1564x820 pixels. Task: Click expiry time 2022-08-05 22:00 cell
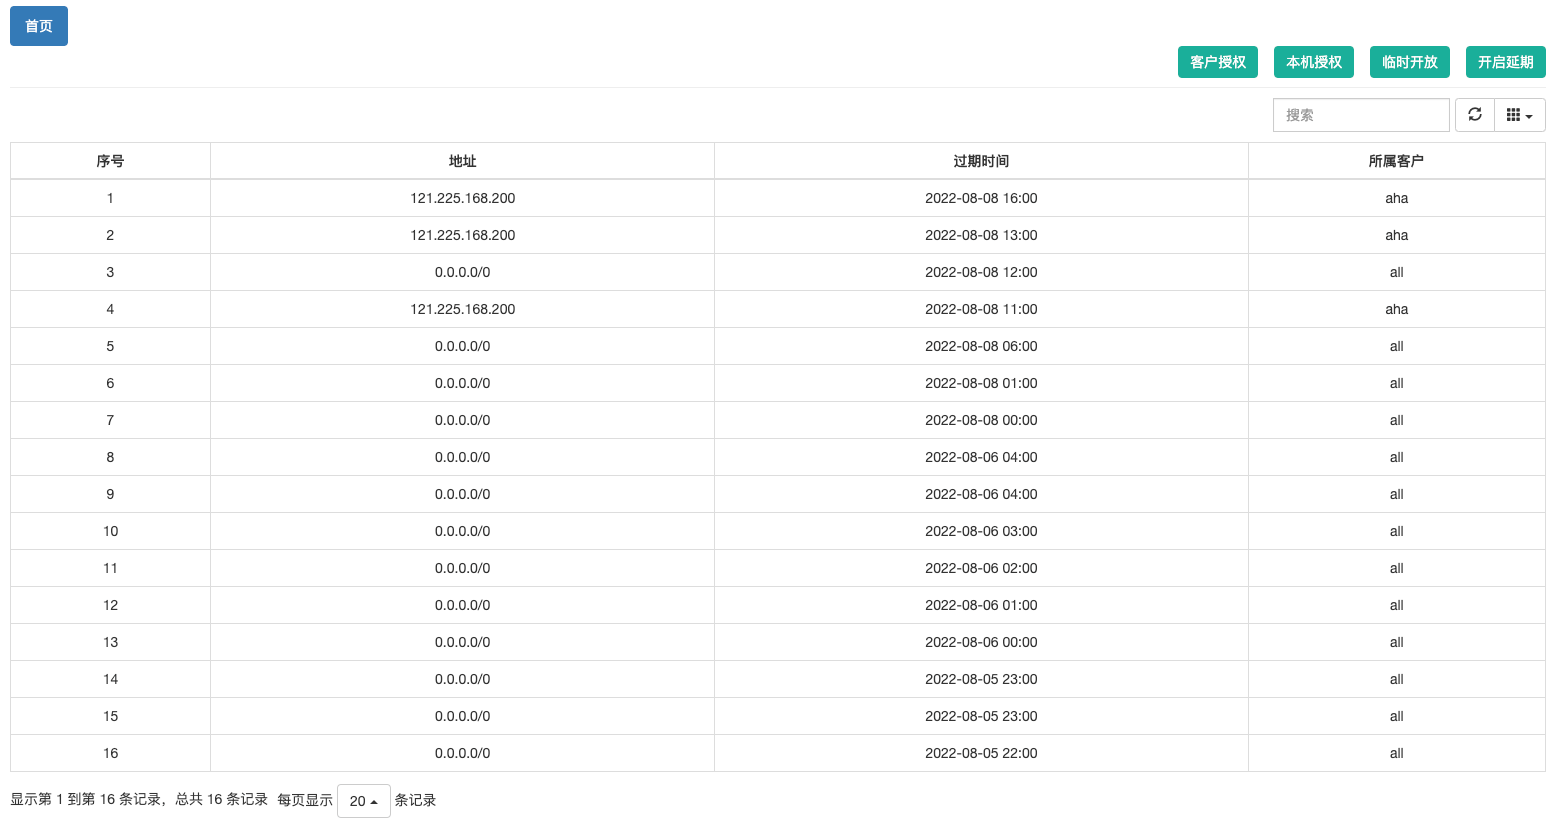981,753
